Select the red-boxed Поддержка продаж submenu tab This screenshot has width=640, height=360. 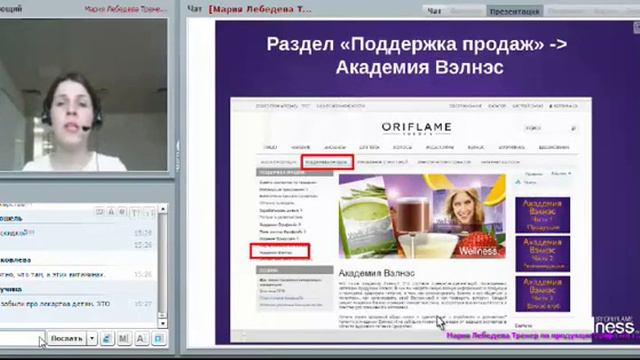click(x=327, y=162)
